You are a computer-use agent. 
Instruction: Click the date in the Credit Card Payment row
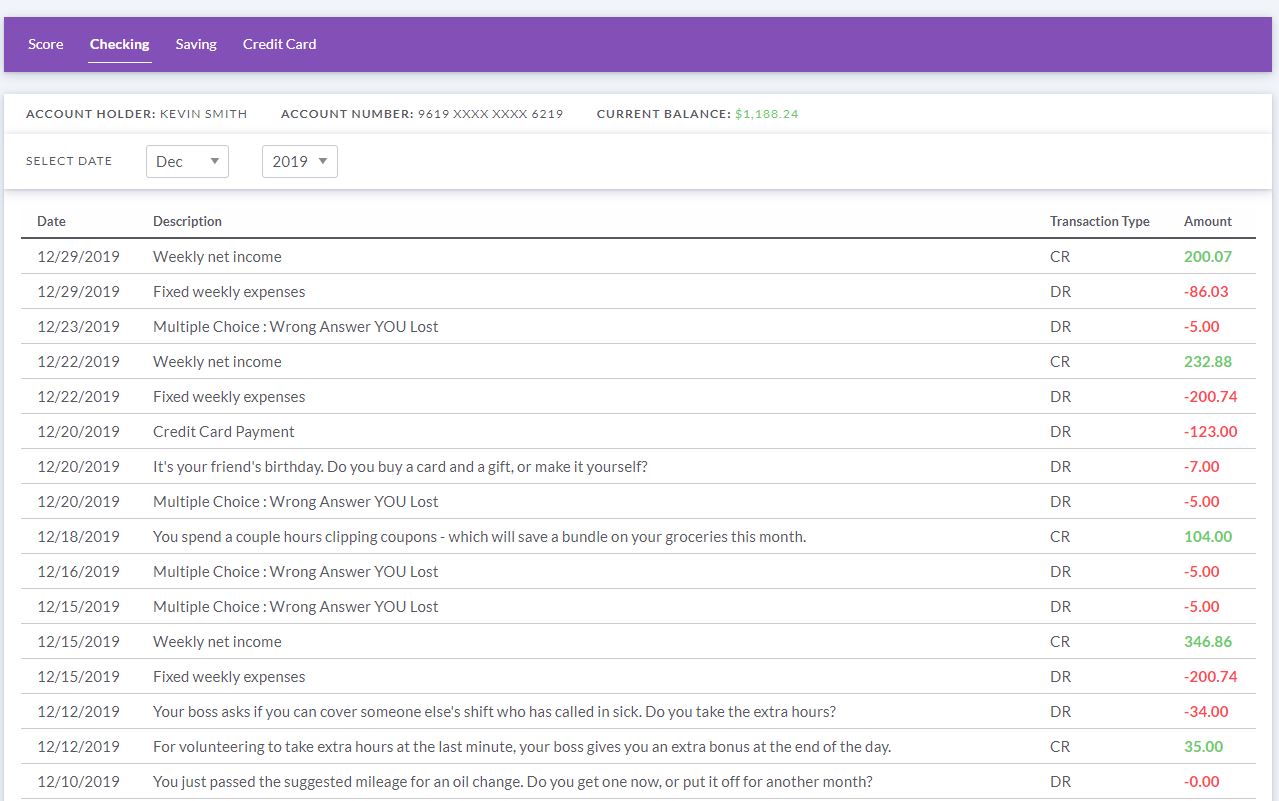[x=78, y=431]
